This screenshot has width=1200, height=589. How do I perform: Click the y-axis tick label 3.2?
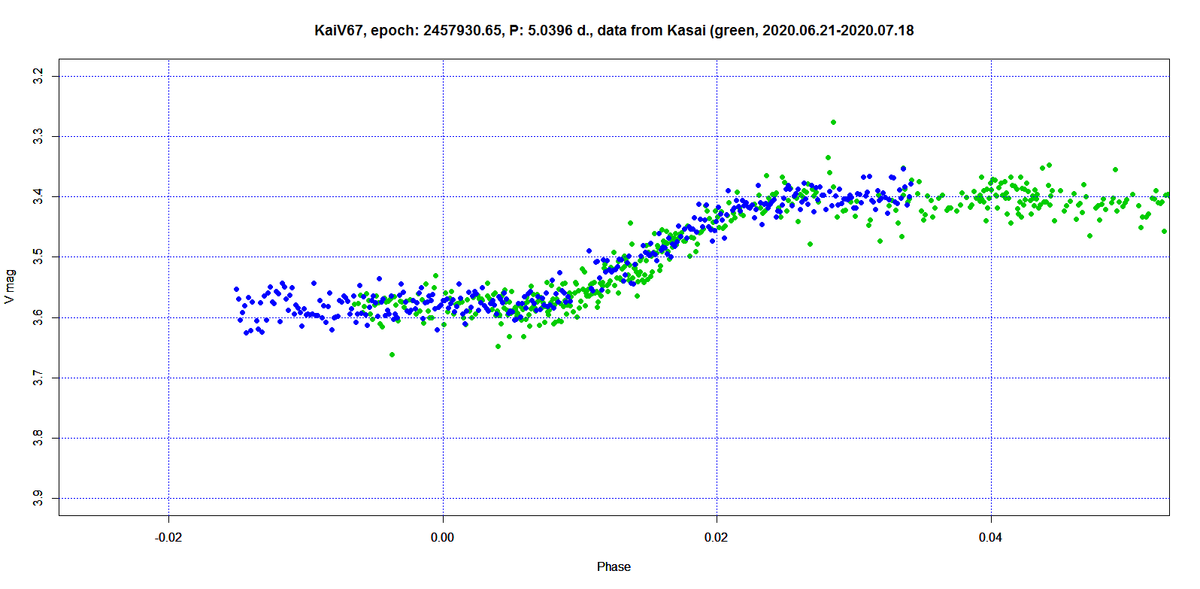pos(37,76)
